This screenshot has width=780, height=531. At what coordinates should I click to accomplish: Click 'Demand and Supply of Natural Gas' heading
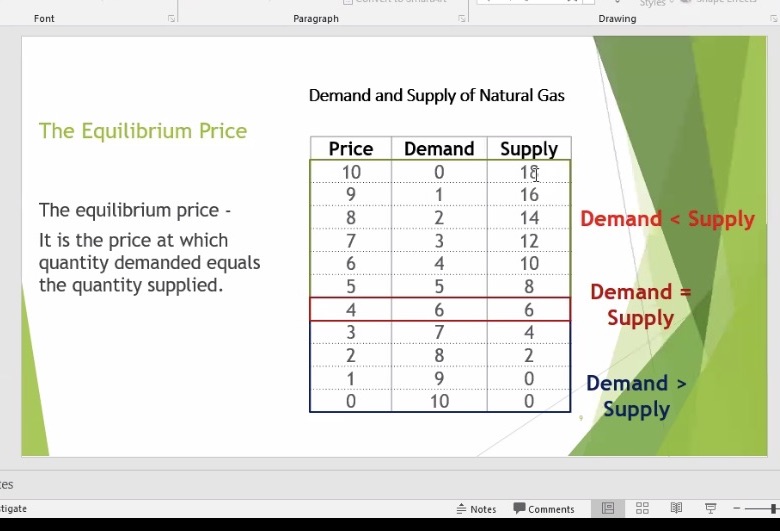pyautogui.click(x=437, y=95)
